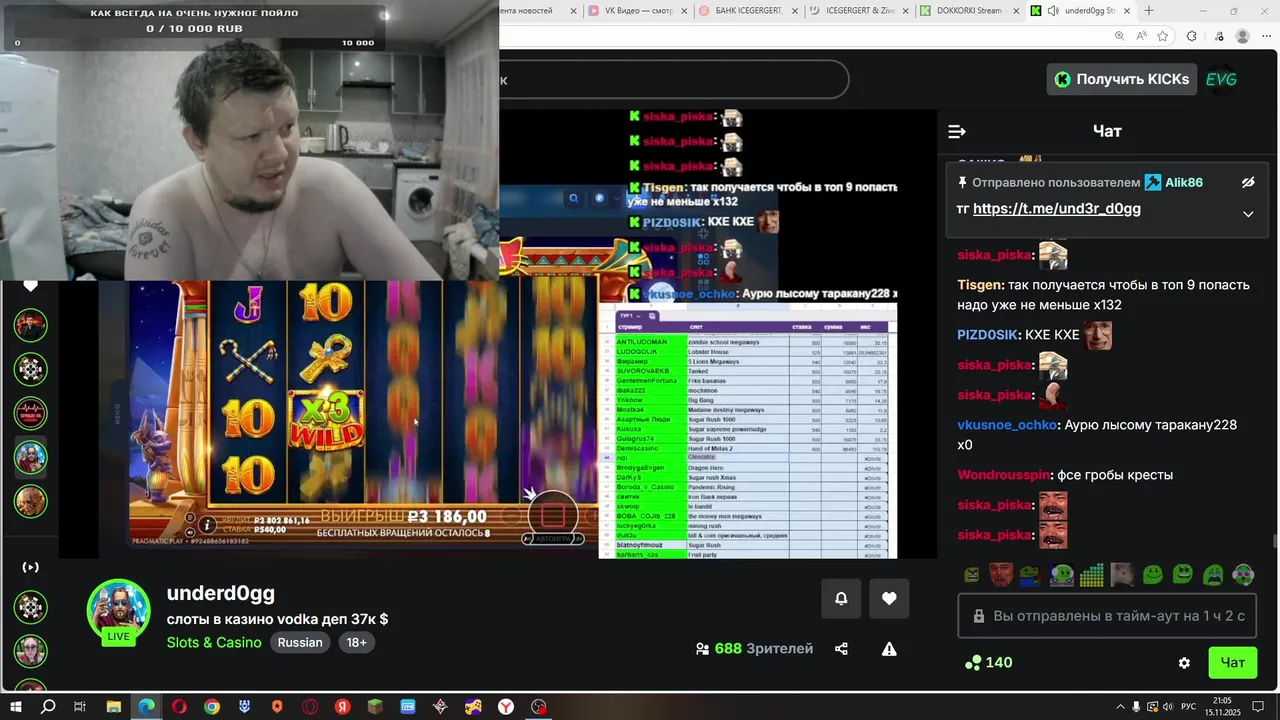Click Wondrousspin username in chat
This screenshot has height=720, width=1280.
pyautogui.click(x=1004, y=475)
